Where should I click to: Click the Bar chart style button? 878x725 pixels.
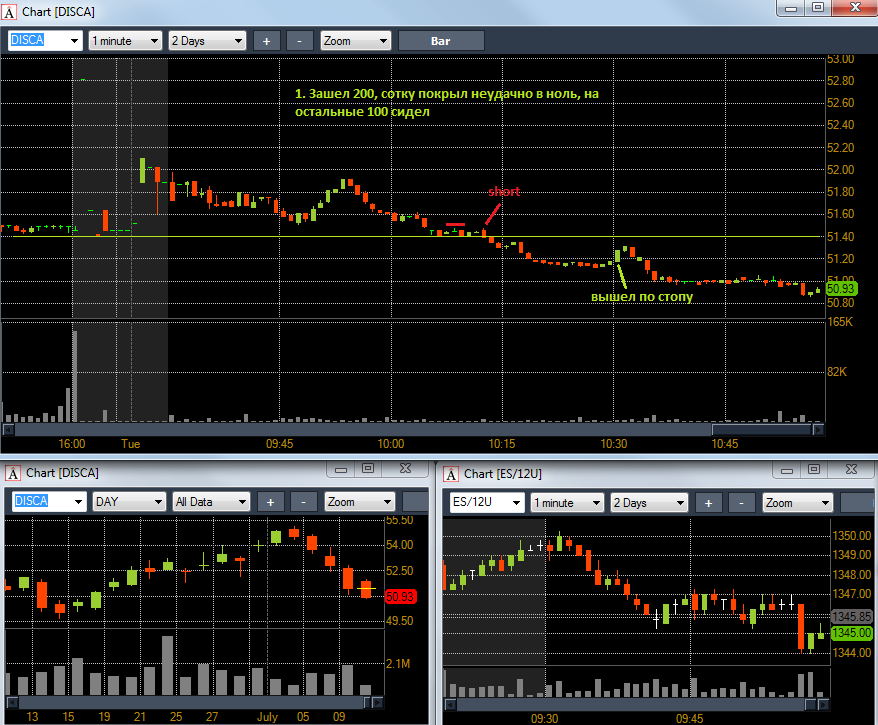tap(441, 41)
